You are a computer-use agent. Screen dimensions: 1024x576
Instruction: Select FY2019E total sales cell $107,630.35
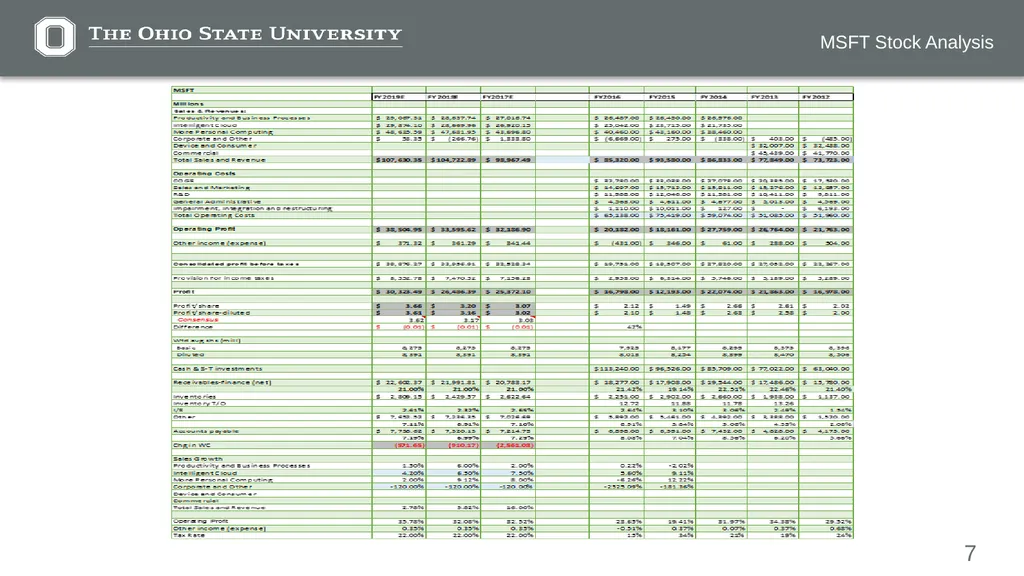coord(398,159)
